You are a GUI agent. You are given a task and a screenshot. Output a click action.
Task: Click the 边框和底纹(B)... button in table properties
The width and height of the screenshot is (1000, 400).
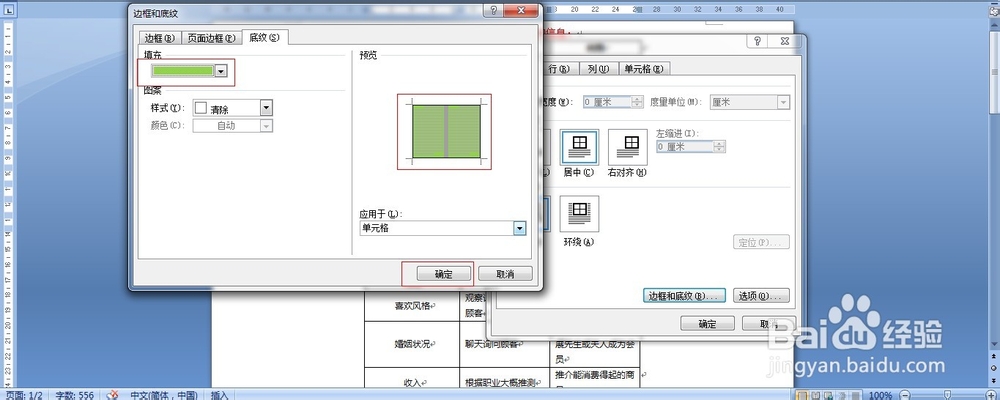point(684,296)
